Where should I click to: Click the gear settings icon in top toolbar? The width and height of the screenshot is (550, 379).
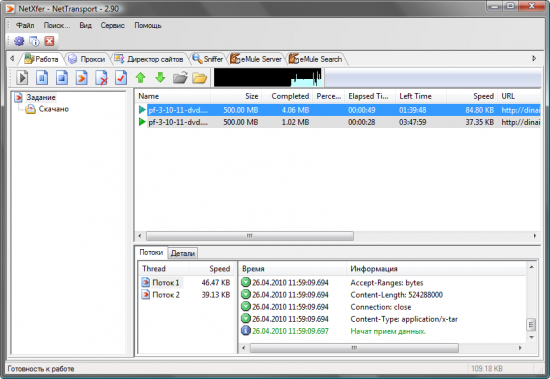click(x=19, y=41)
